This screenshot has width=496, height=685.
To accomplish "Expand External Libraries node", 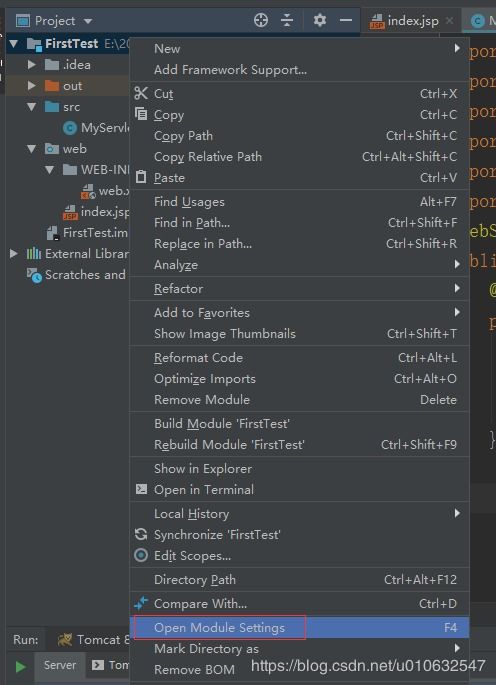I will pos(14,253).
